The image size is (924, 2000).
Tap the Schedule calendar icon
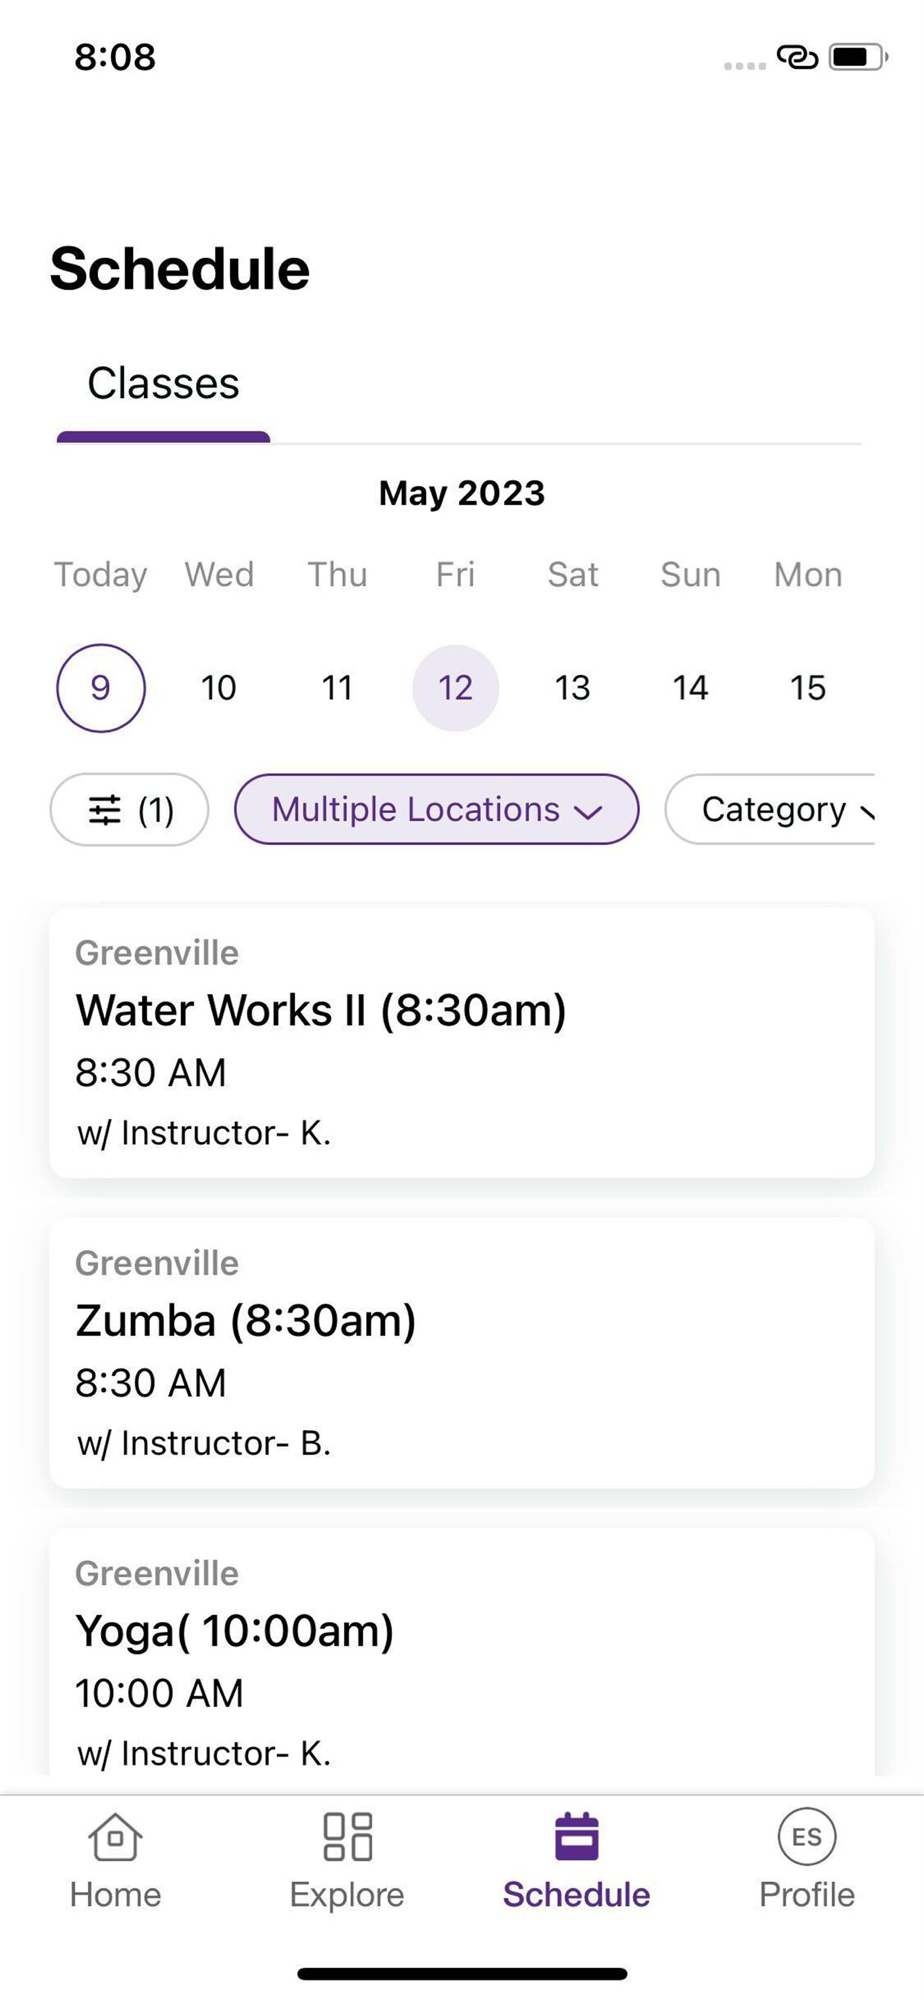576,1838
